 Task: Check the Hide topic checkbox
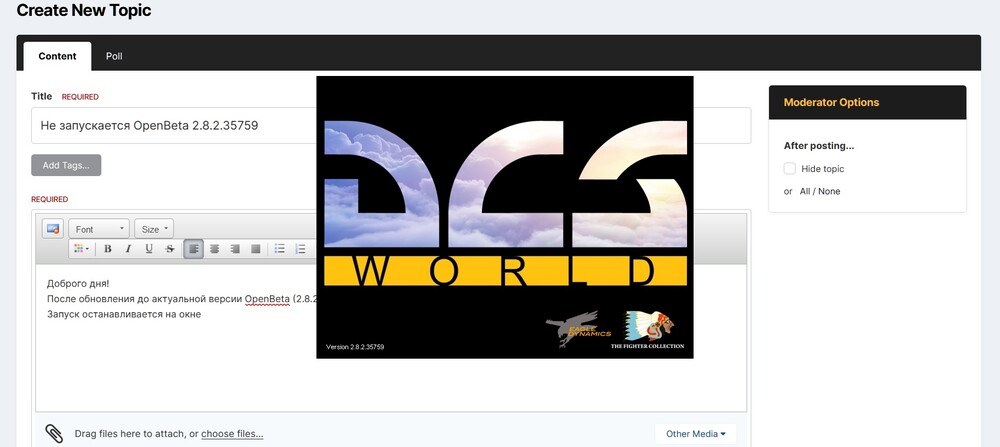point(790,168)
